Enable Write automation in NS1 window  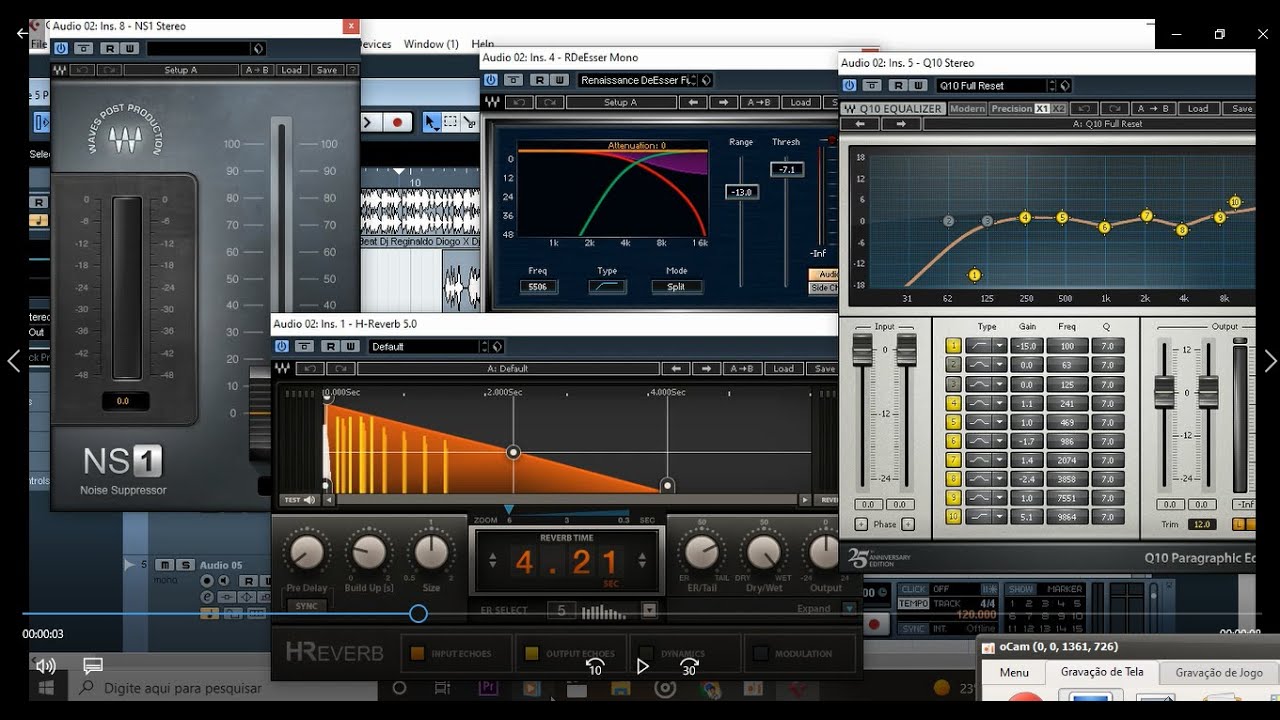pos(129,48)
